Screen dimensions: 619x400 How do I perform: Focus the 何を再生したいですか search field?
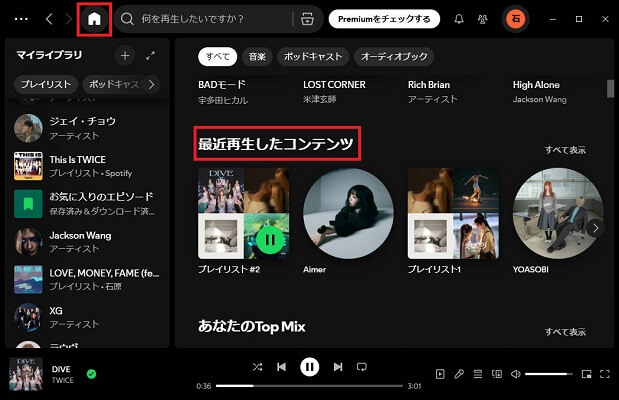click(213, 19)
